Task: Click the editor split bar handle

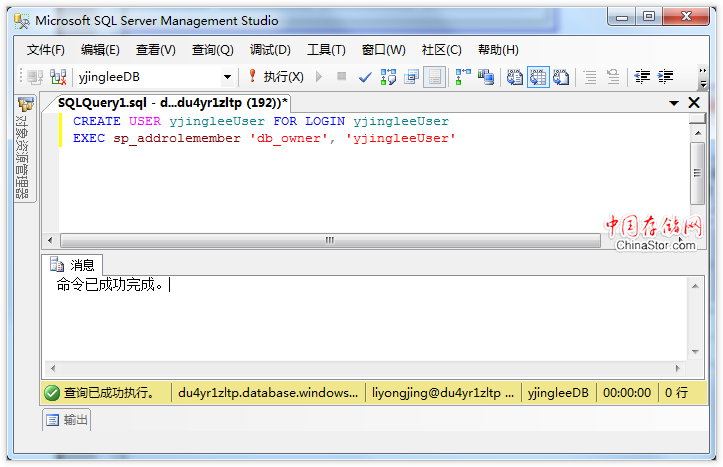Action: pos(697,118)
